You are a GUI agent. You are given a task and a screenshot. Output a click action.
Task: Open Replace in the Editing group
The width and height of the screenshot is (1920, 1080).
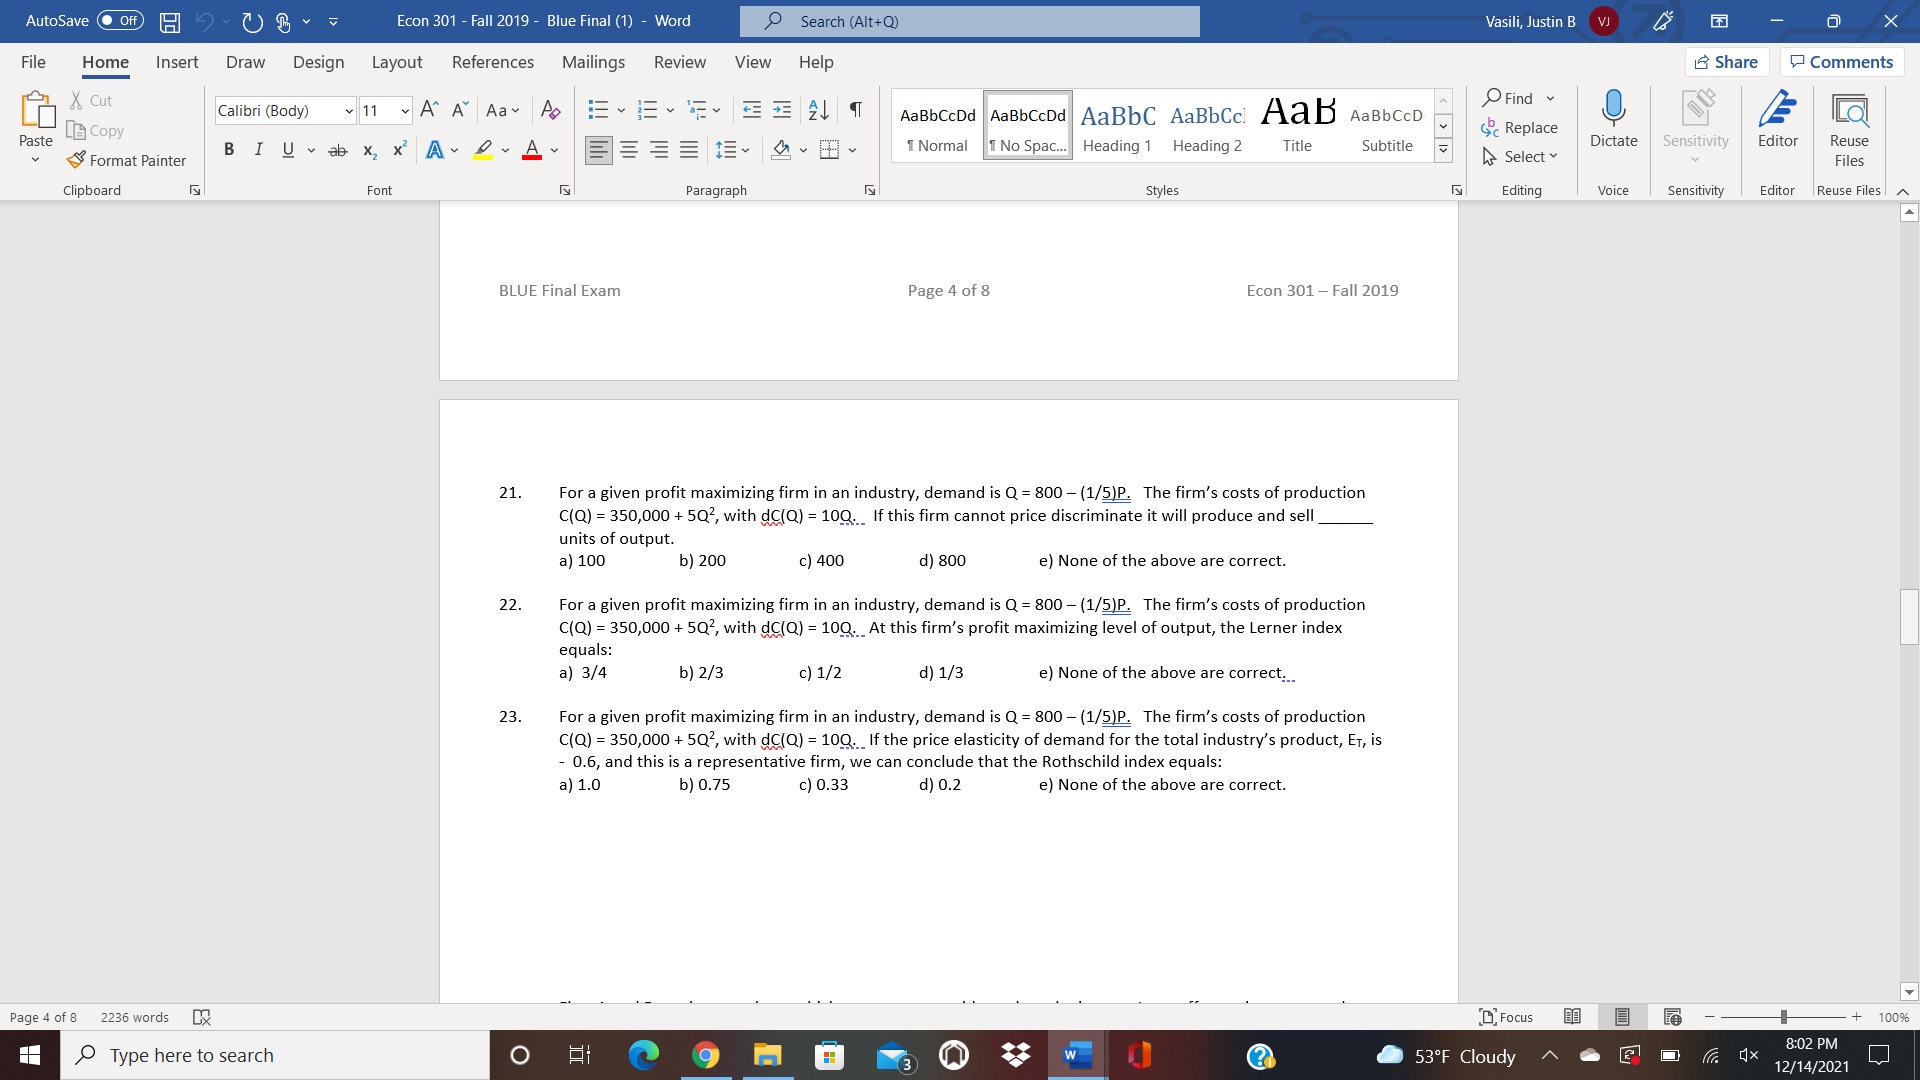pos(1519,127)
